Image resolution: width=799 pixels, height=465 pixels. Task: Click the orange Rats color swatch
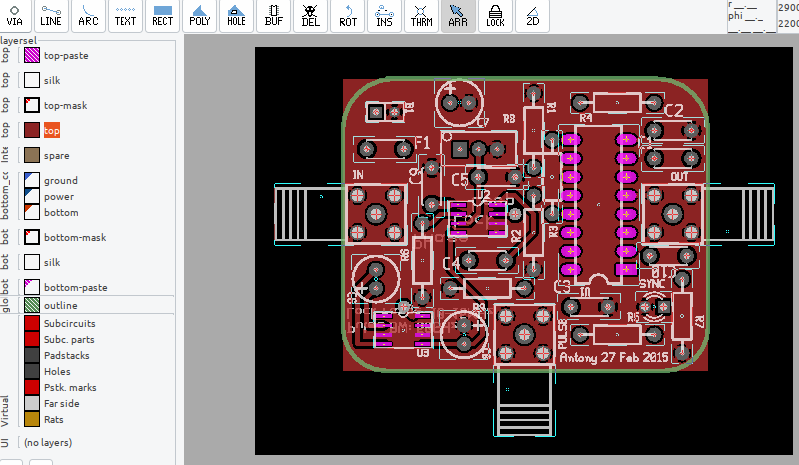pyautogui.click(x=32, y=419)
